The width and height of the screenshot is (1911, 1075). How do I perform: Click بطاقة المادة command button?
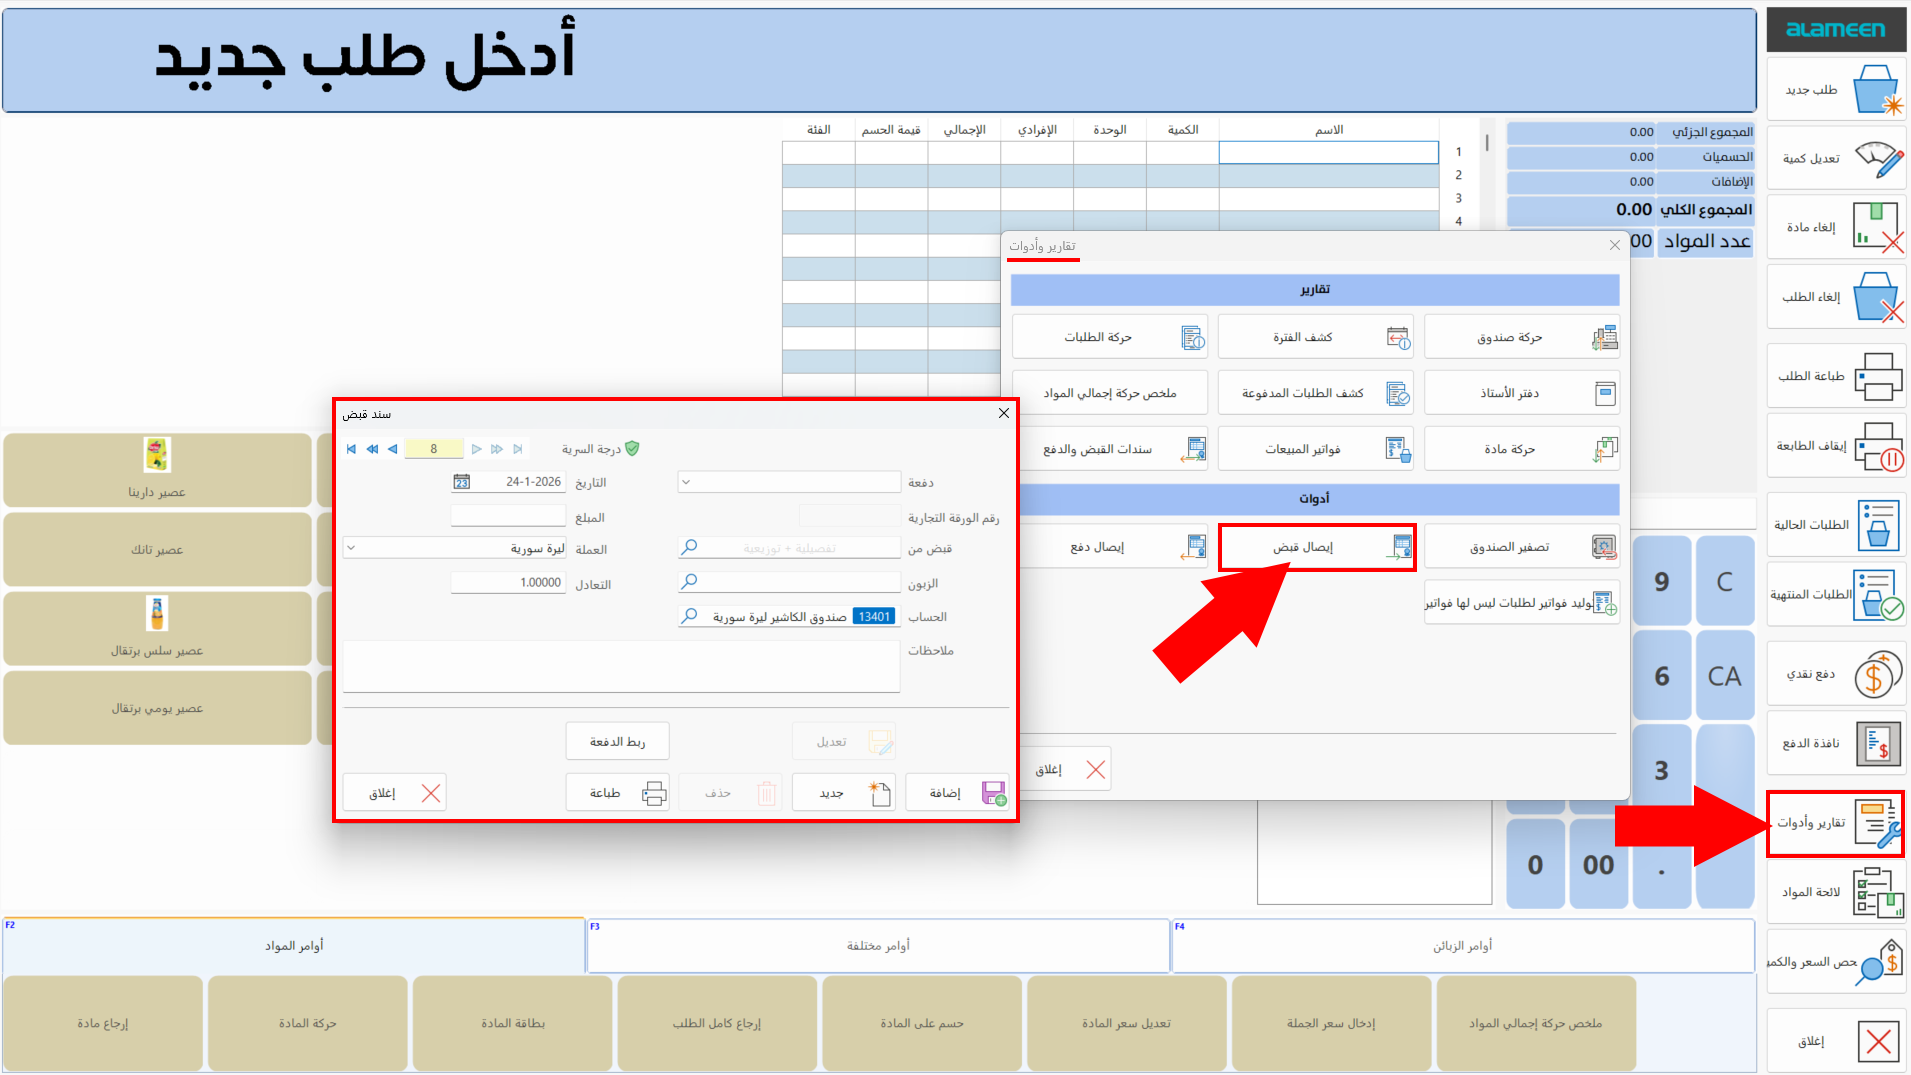pos(513,1023)
